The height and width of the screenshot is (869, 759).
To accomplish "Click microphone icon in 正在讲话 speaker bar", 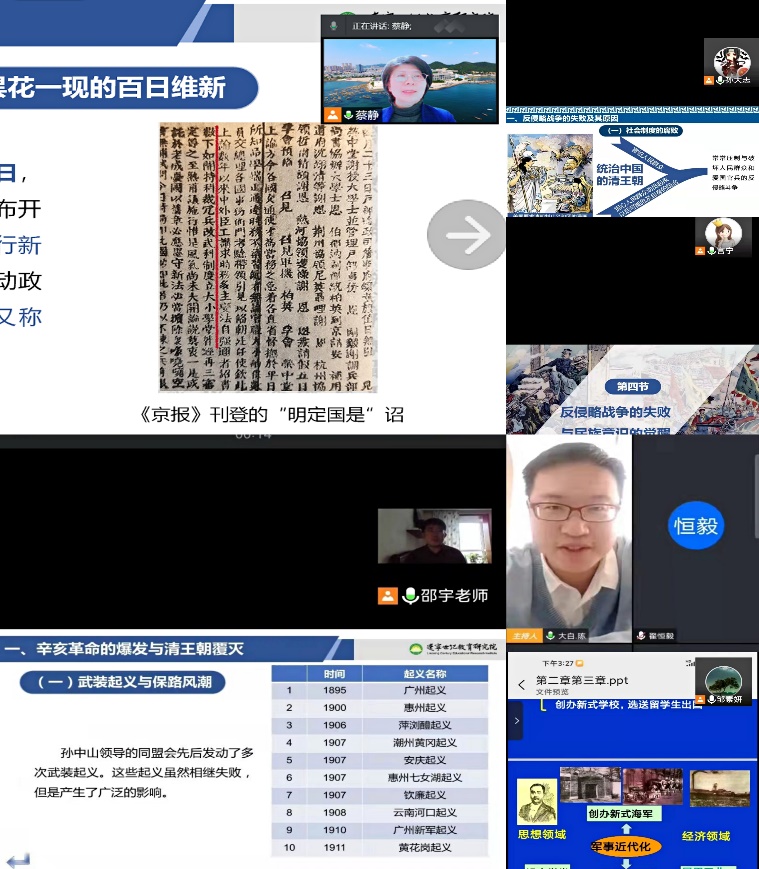I will (x=333, y=27).
